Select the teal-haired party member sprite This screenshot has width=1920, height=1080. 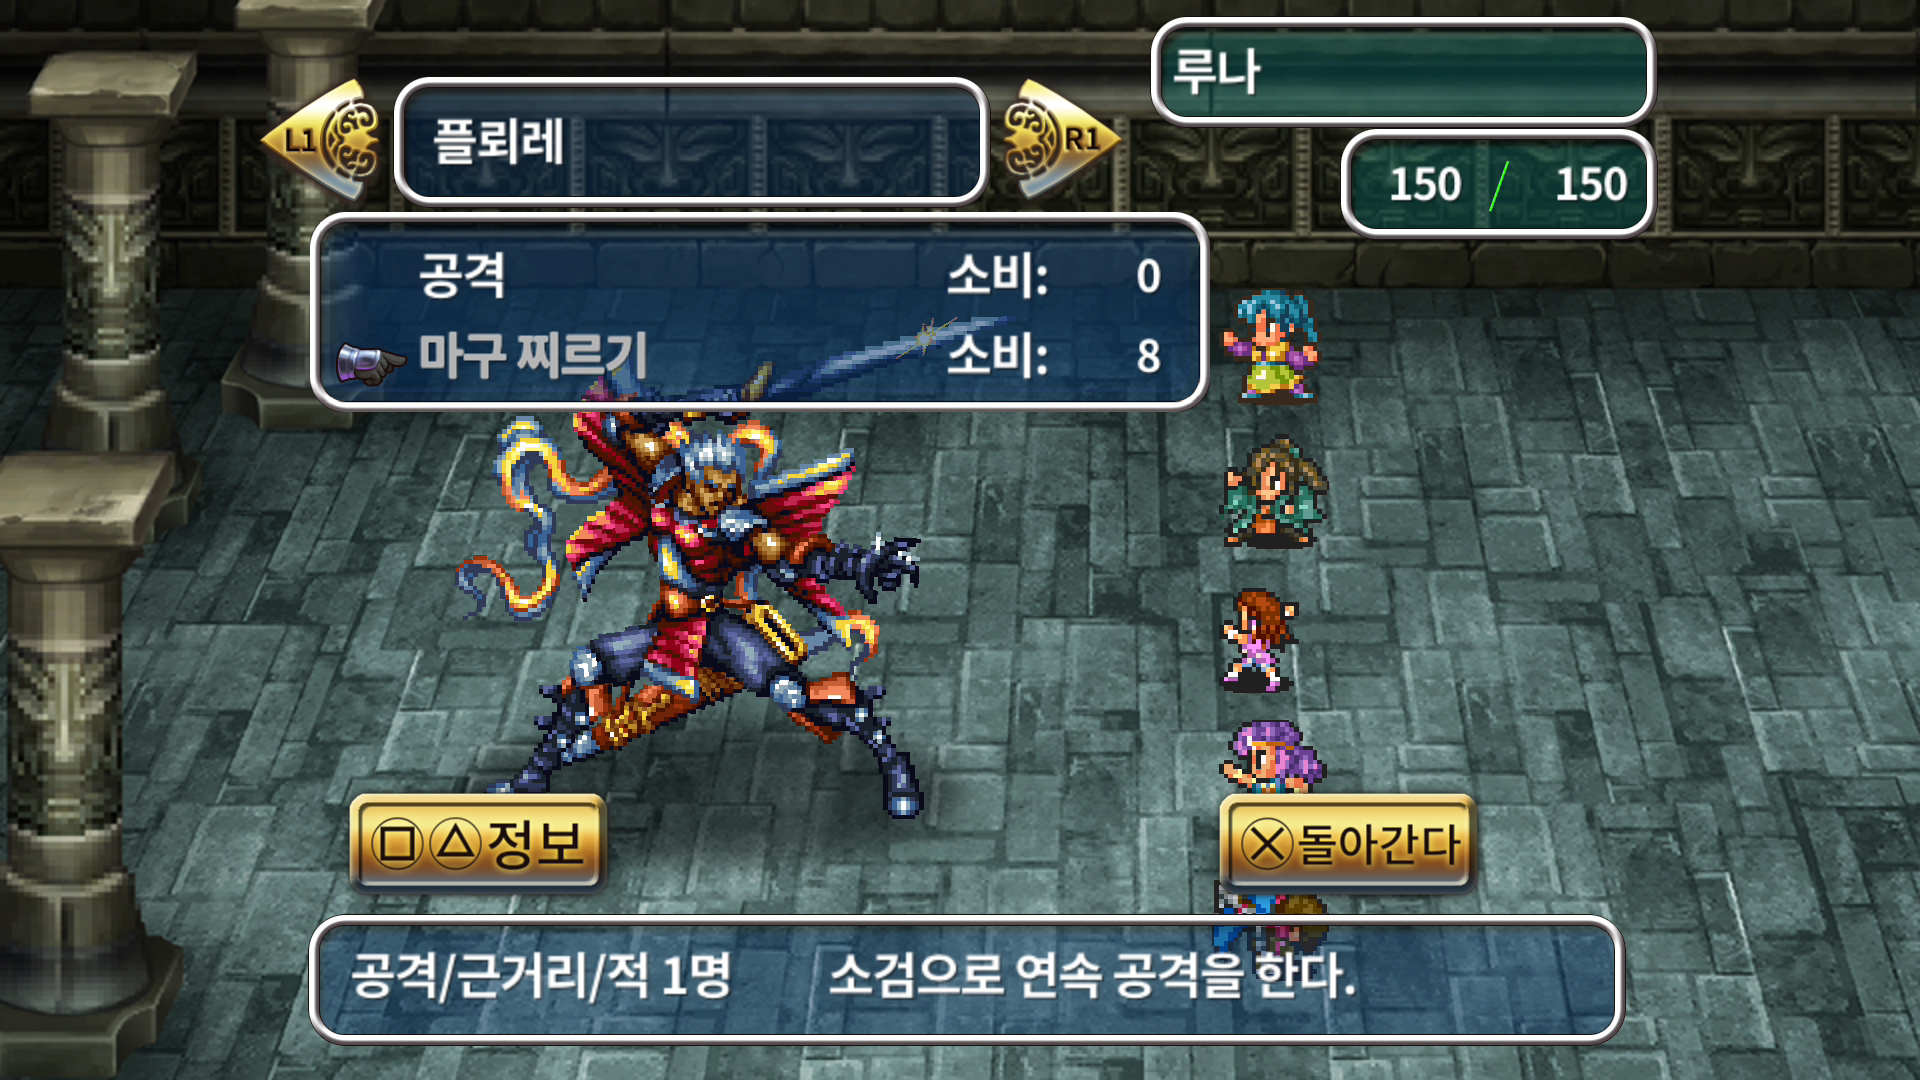coord(1271,344)
